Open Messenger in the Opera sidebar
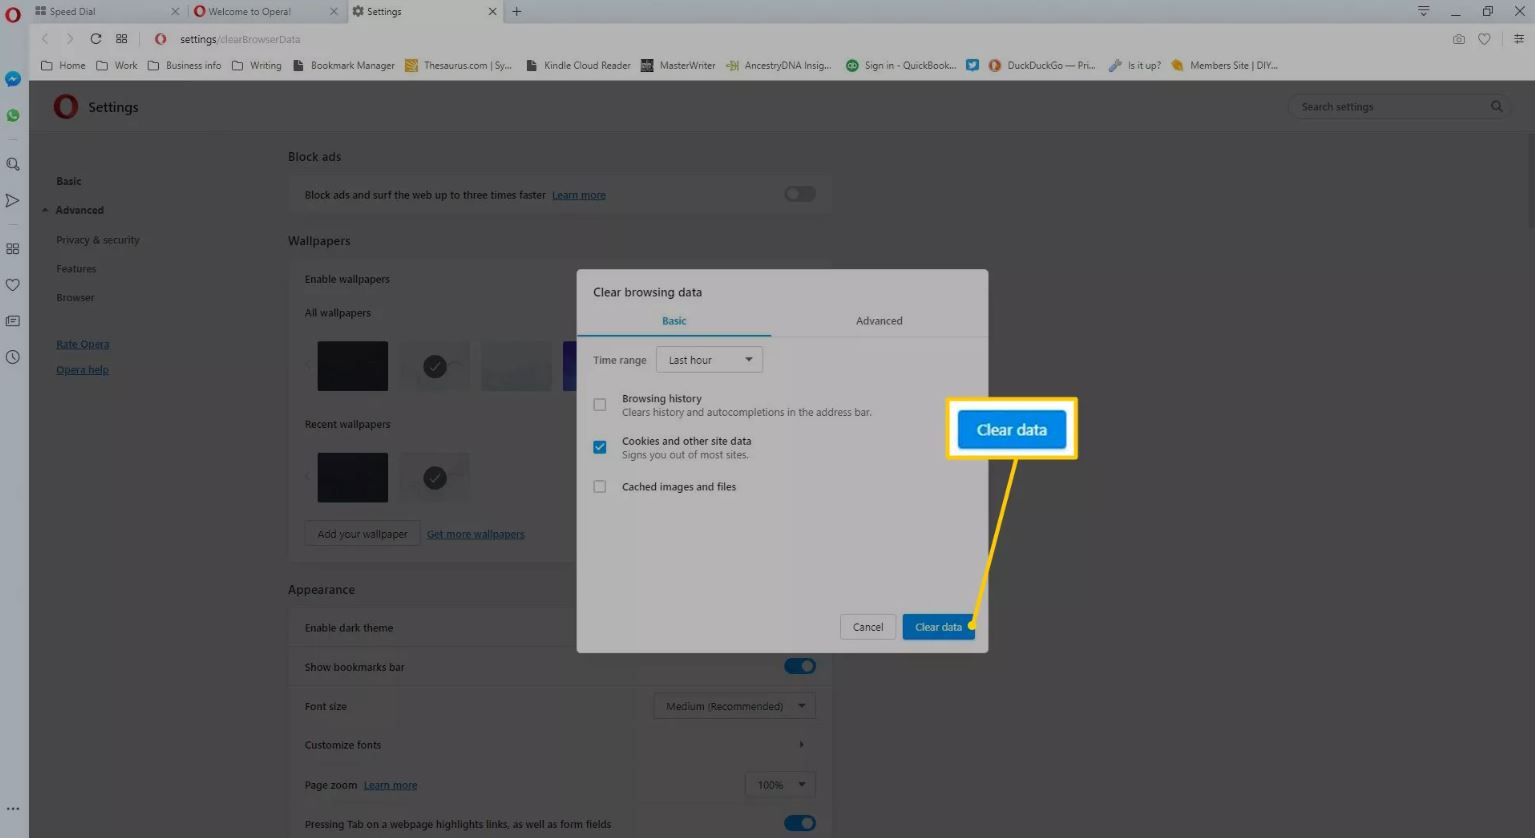Image resolution: width=1535 pixels, height=838 pixels. point(13,79)
